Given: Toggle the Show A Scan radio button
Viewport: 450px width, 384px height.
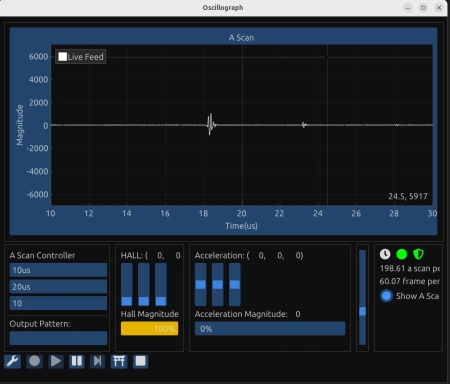Looking at the screenshot, I should point(386,296).
